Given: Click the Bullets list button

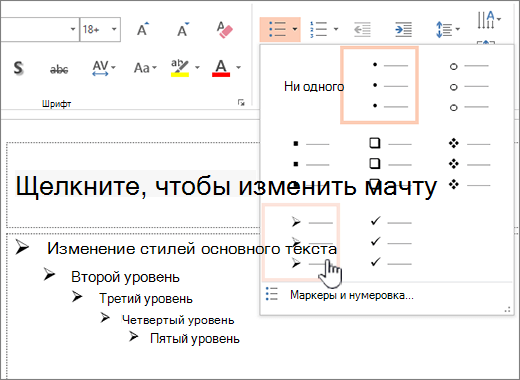Looking at the screenshot, I should [277, 29].
